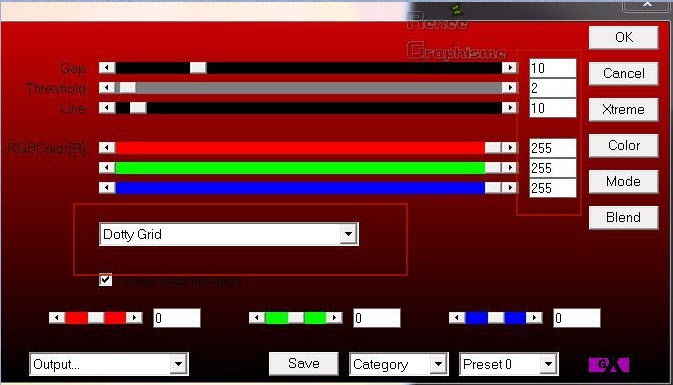The image size is (673, 385).
Task: Click the Gap value field showing 10
Action: (x=552, y=68)
